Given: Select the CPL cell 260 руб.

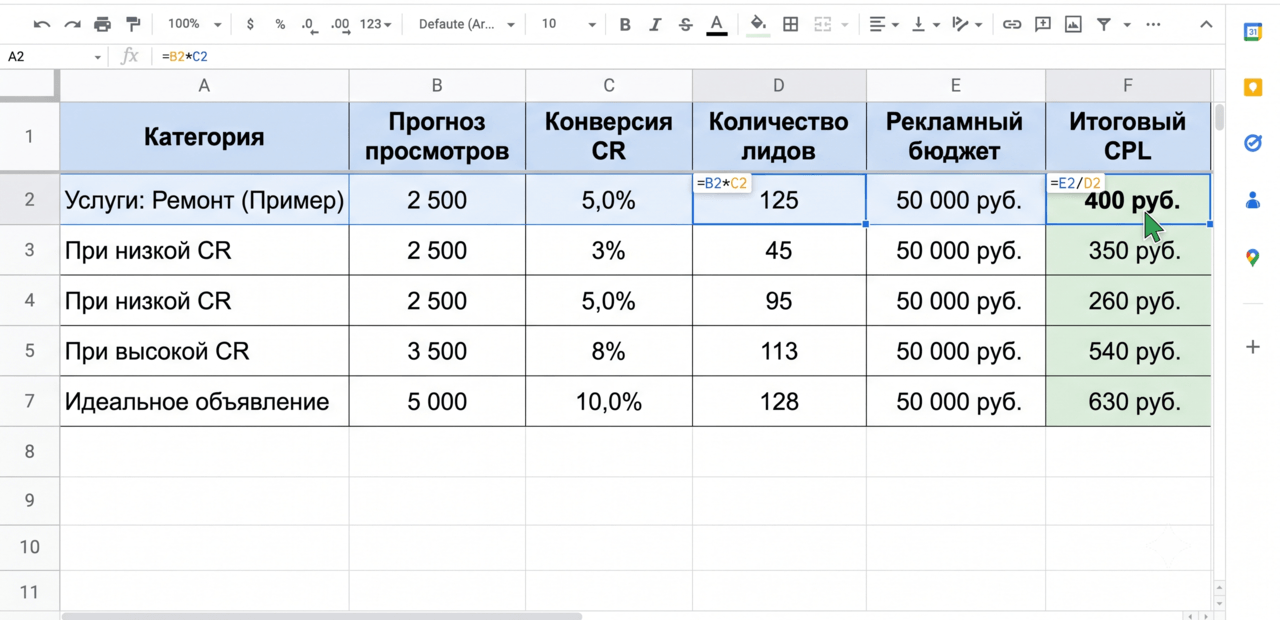Looking at the screenshot, I should [x=1128, y=300].
